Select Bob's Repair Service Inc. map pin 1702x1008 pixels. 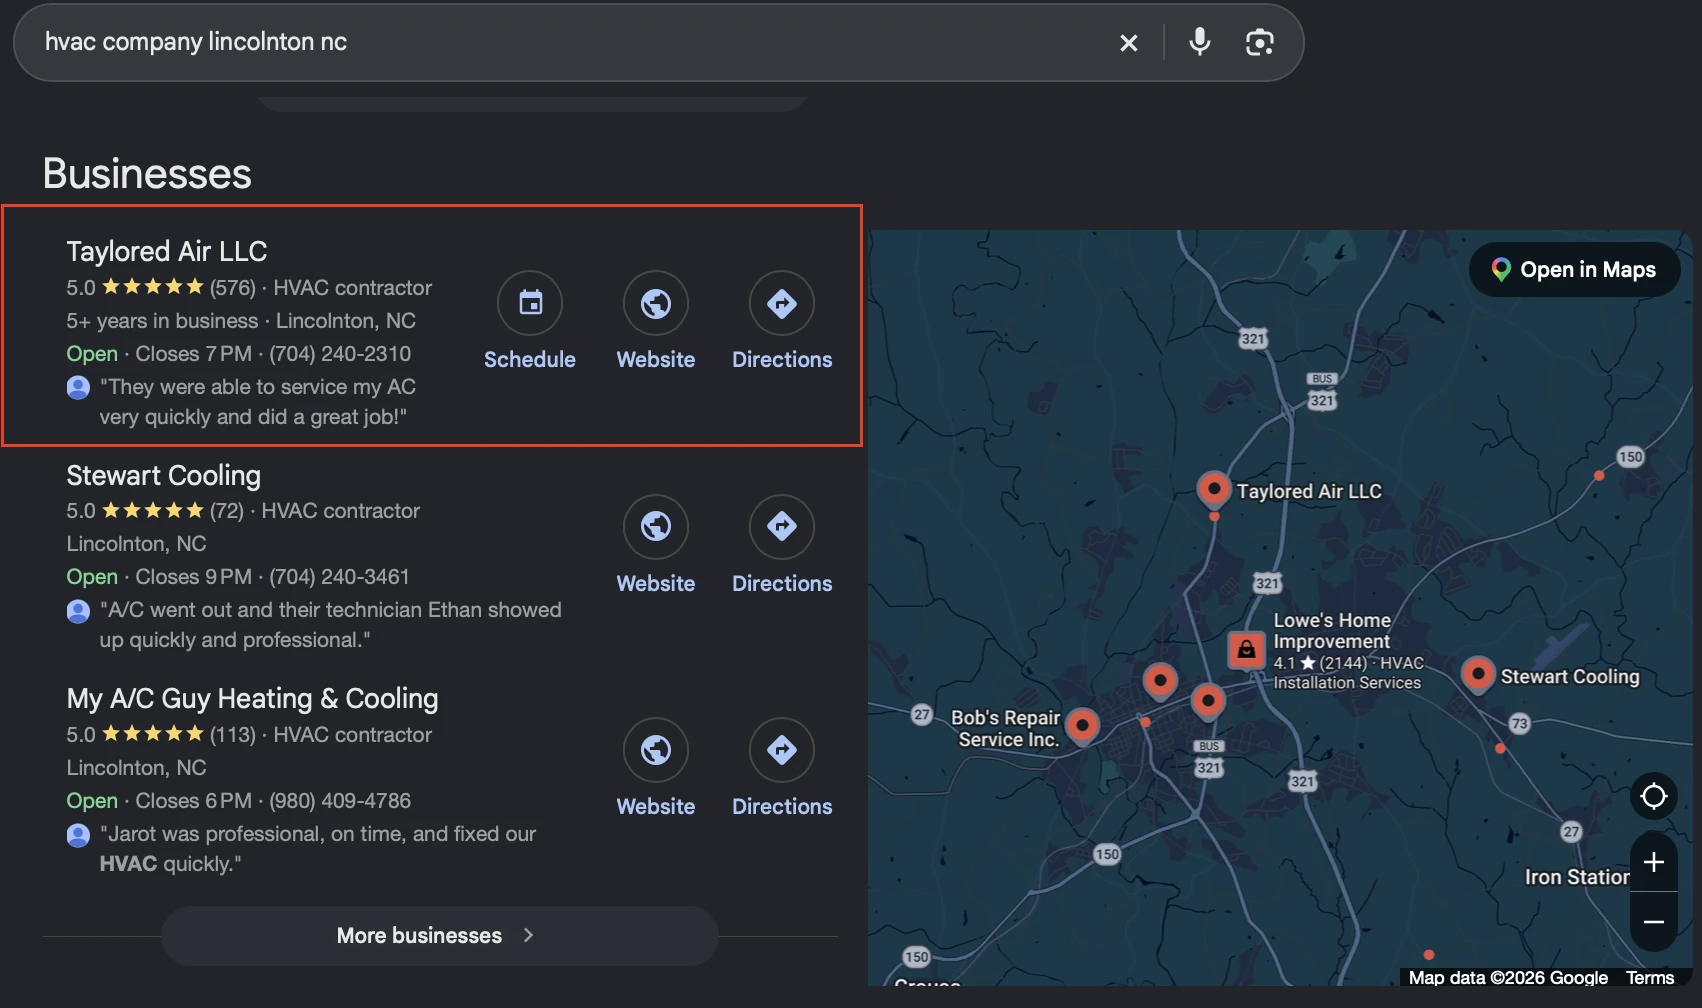coord(1082,726)
